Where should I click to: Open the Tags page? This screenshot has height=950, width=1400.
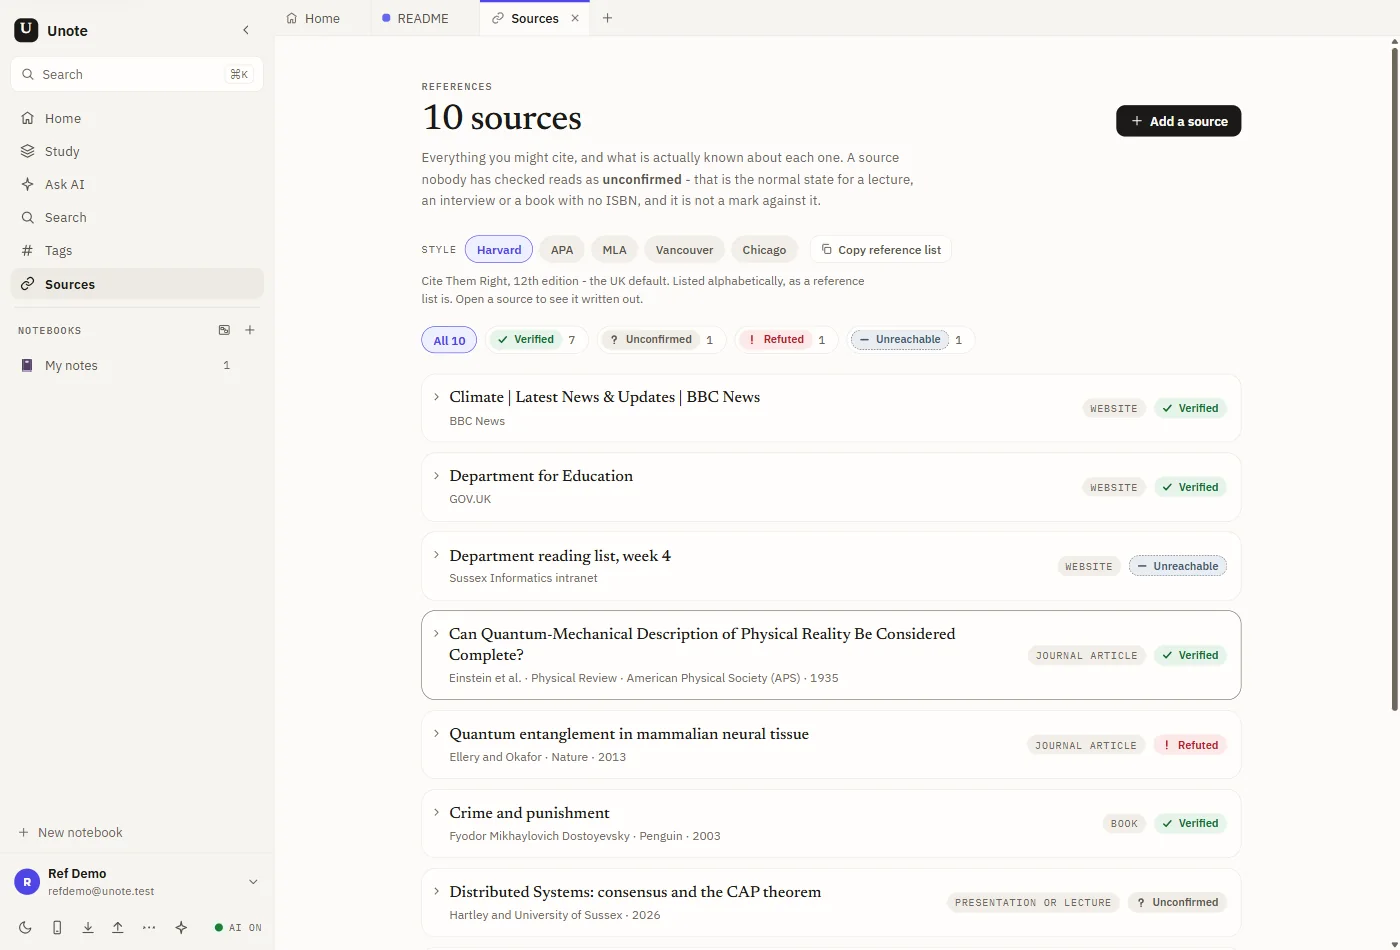point(137,250)
